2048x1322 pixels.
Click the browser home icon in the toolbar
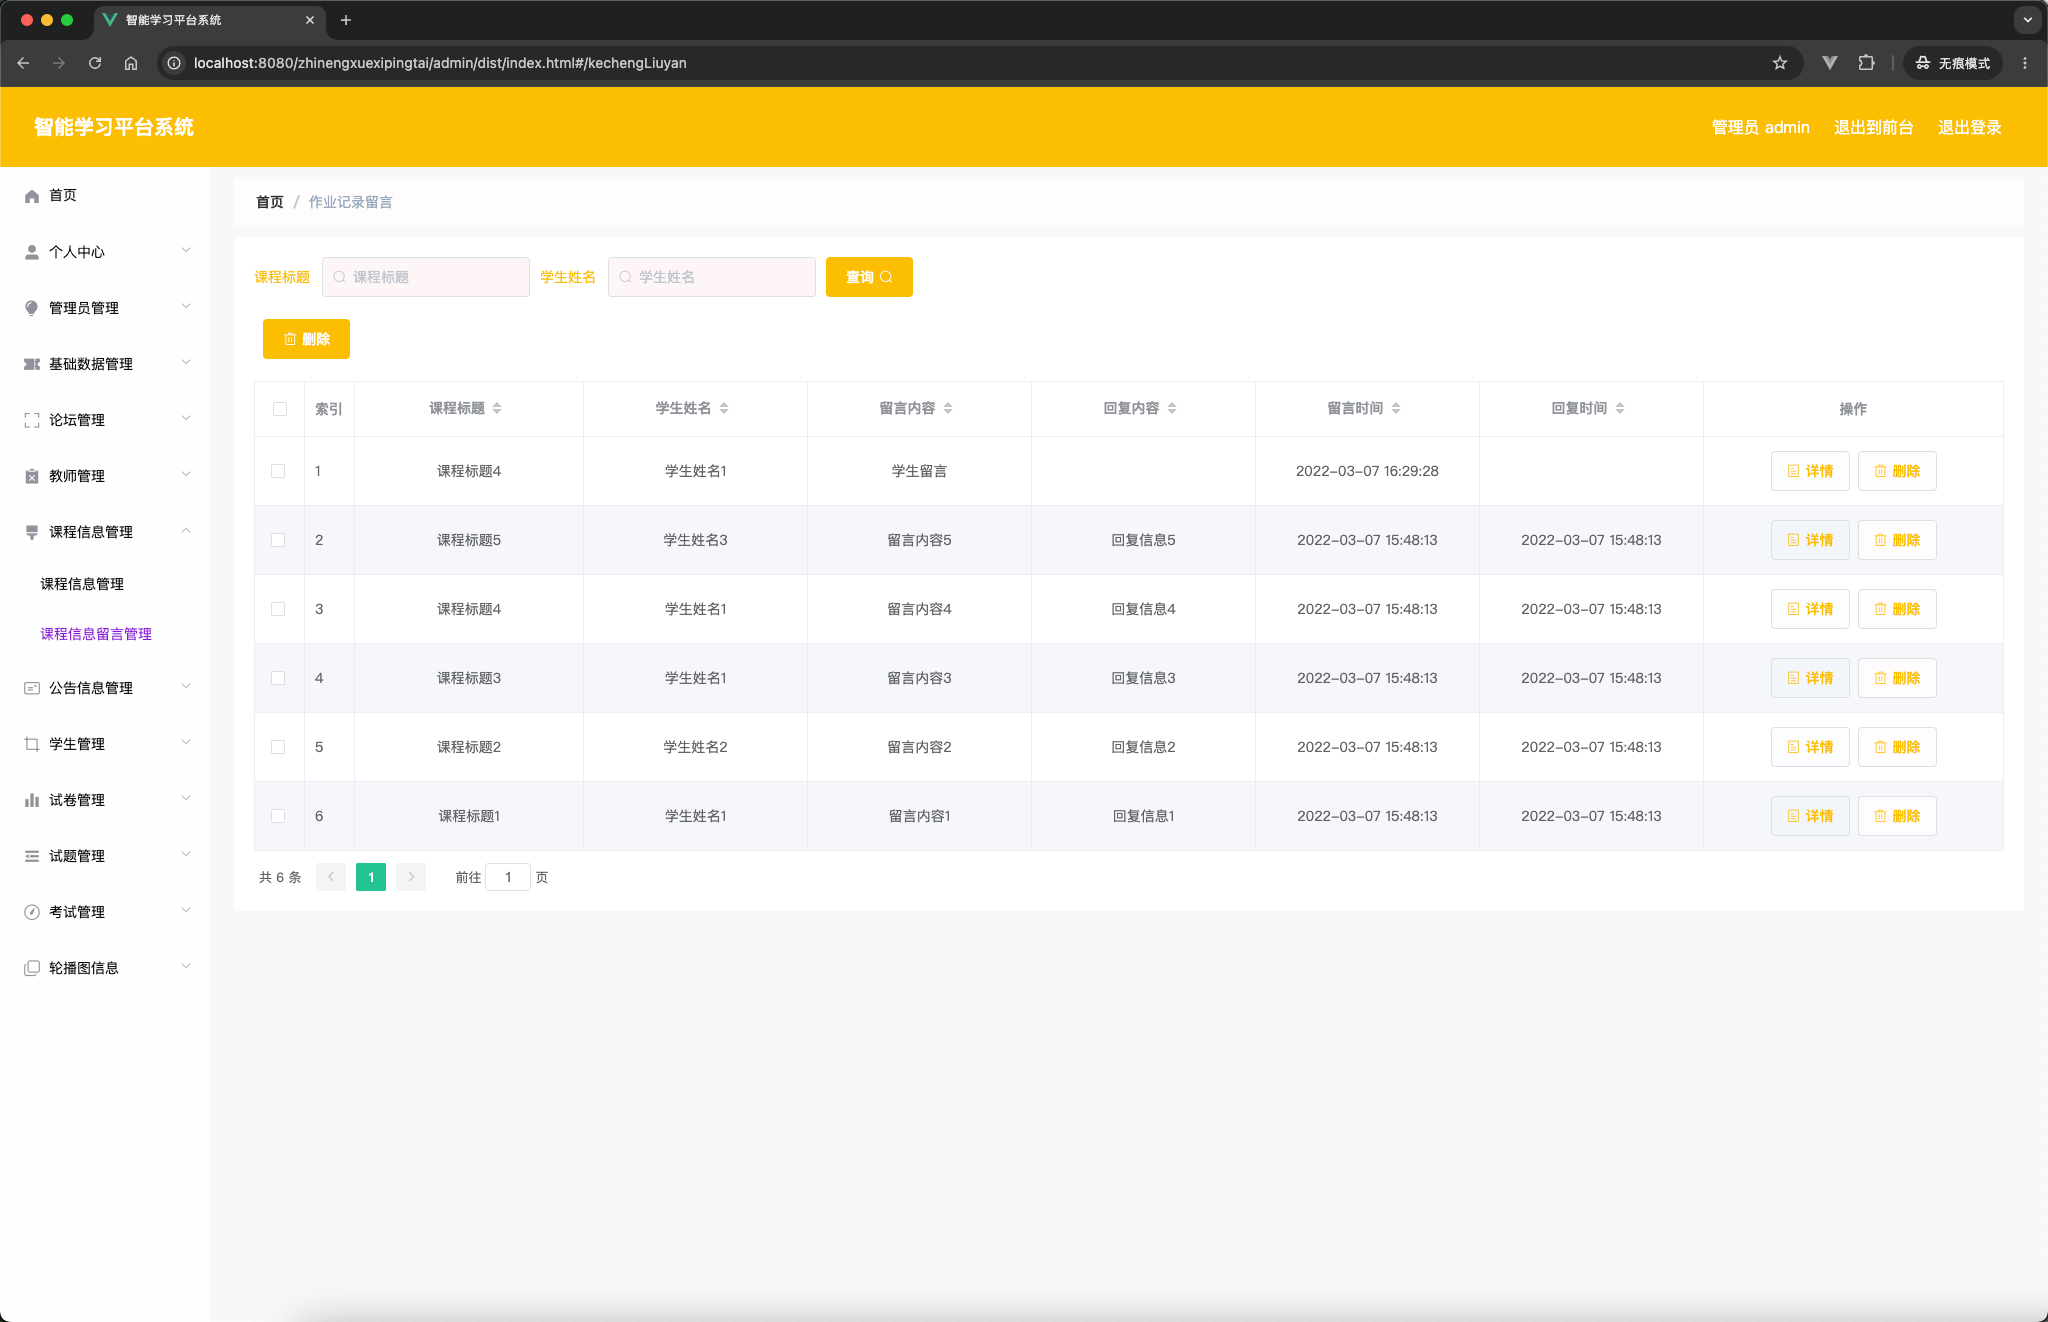click(x=131, y=63)
